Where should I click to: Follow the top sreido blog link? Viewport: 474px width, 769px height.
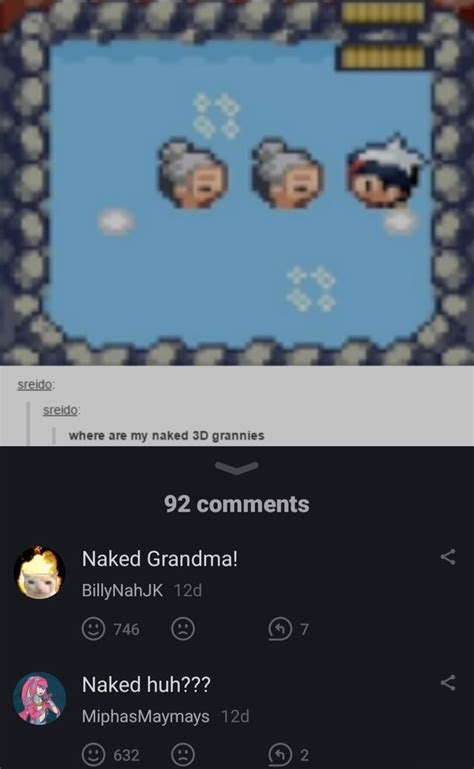click(34, 384)
